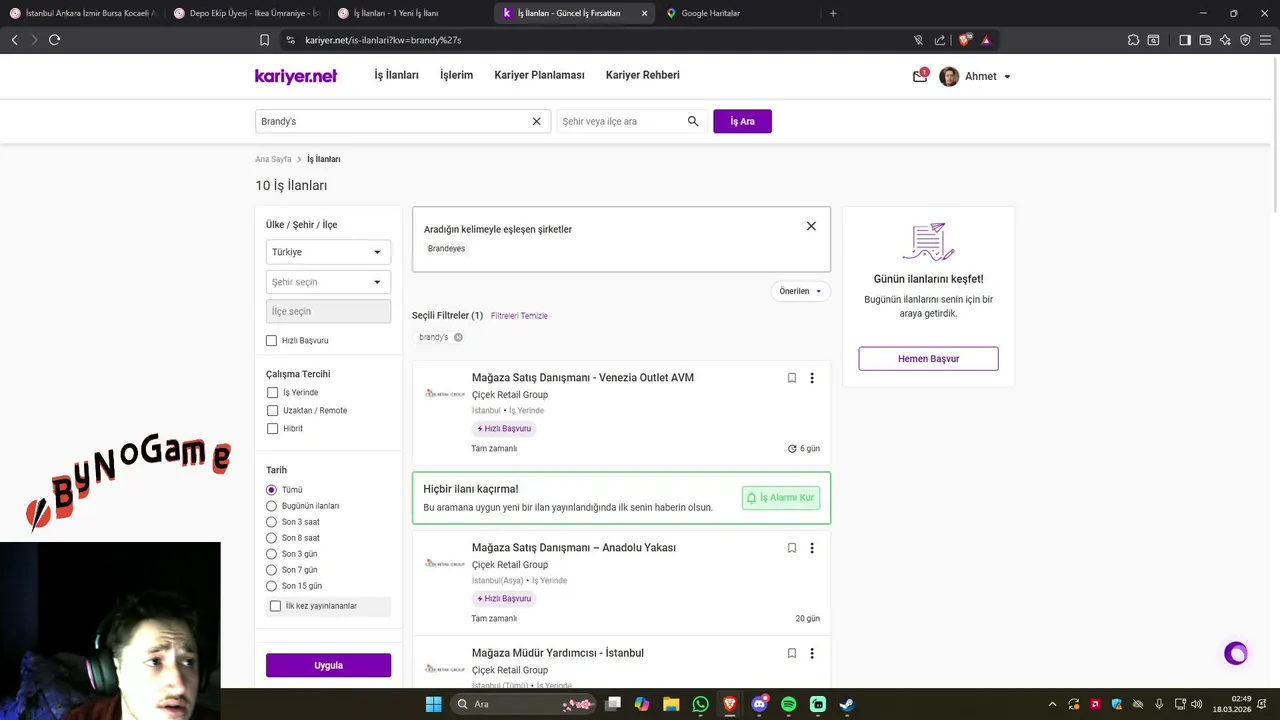
Task: Open the Önerilen sort dropdown
Action: 800,291
